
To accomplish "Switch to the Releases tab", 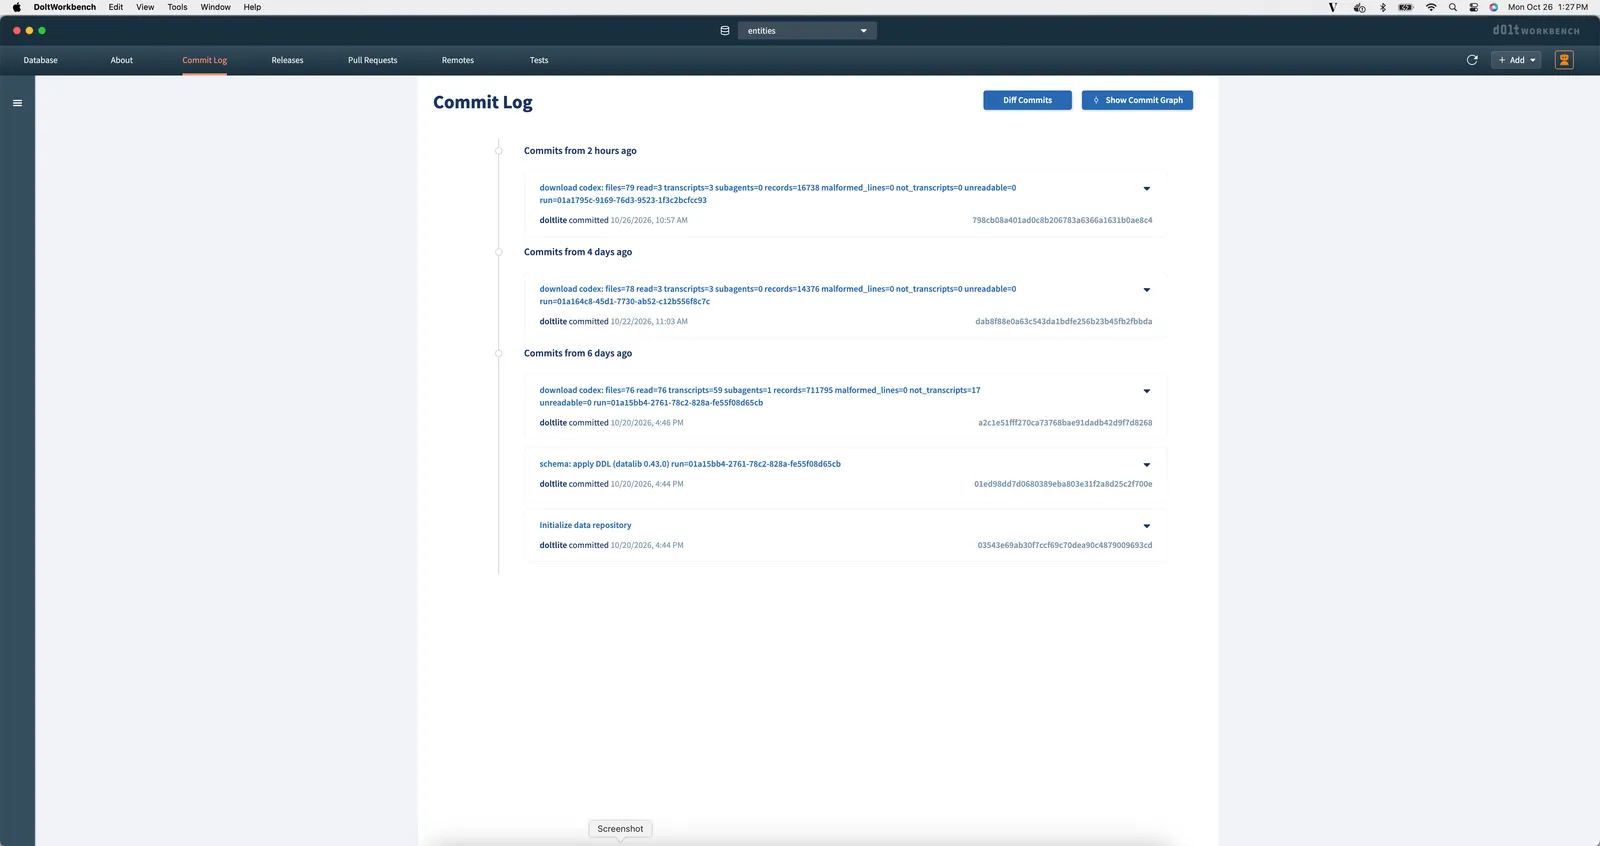I will [x=287, y=60].
